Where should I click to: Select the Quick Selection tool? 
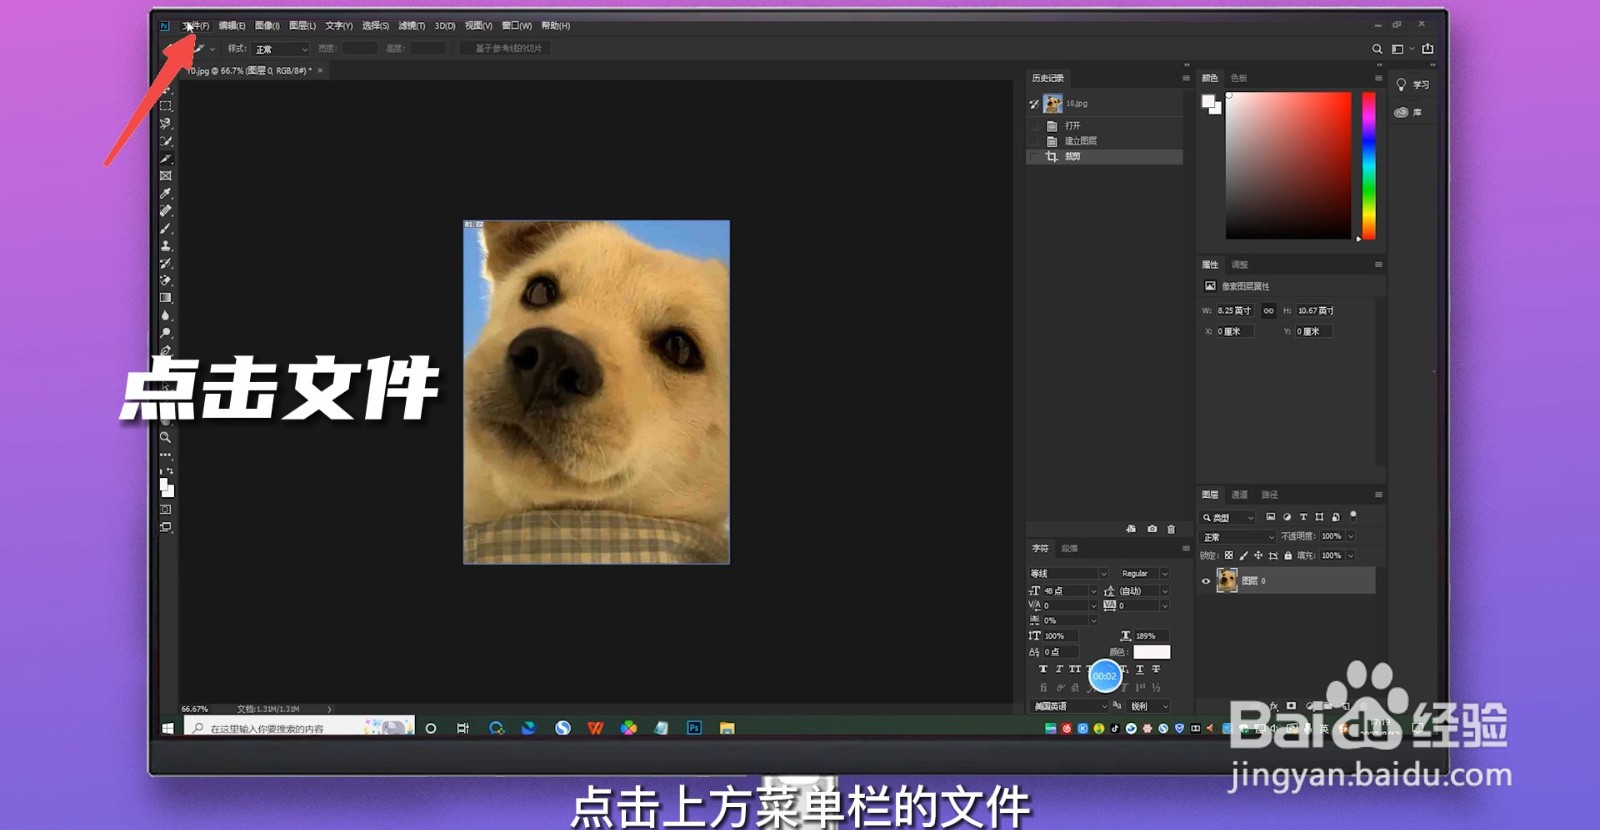(x=166, y=141)
